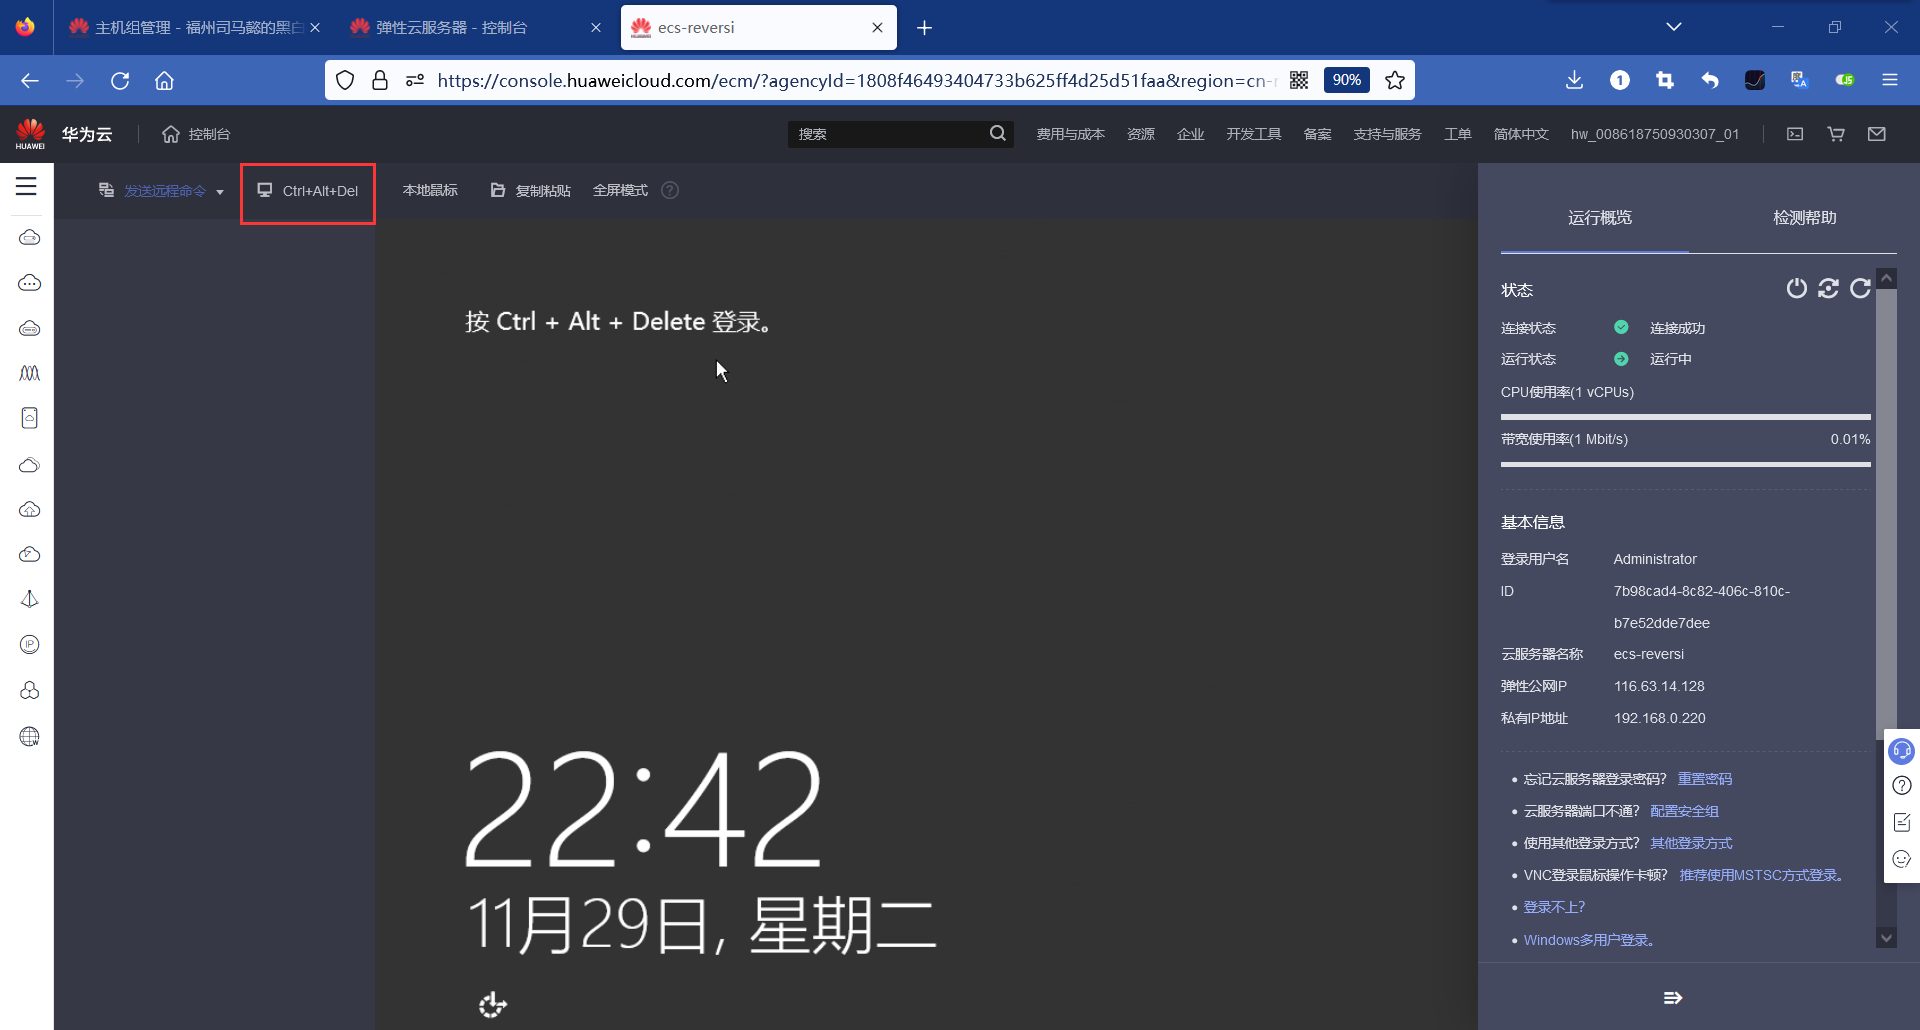Switch to the 检测帮助 tab
The image size is (1920, 1030).
tap(1804, 218)
